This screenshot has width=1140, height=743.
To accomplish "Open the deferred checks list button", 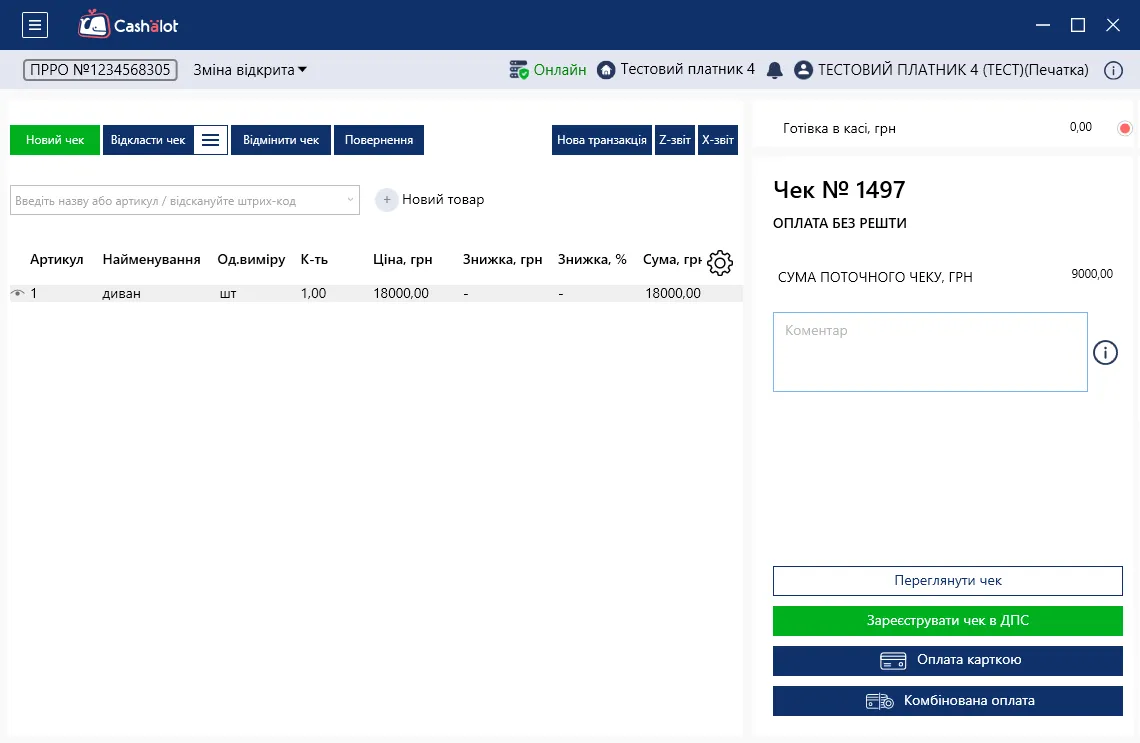I will (211, 140).
